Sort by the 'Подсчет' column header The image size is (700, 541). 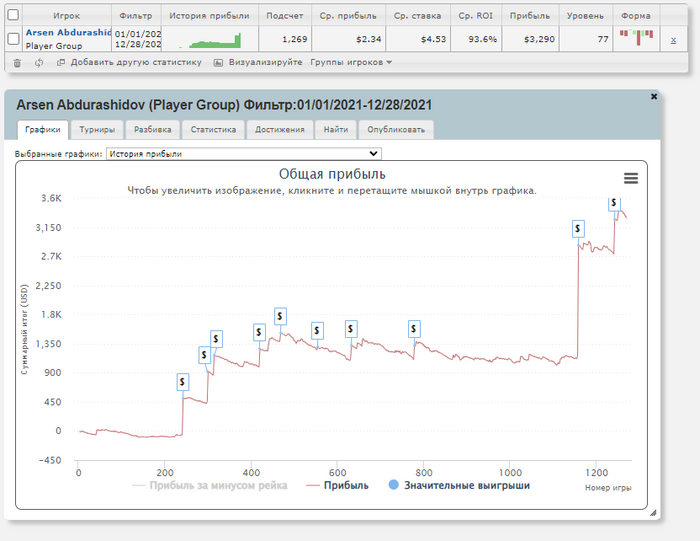[x=285, y=16]
